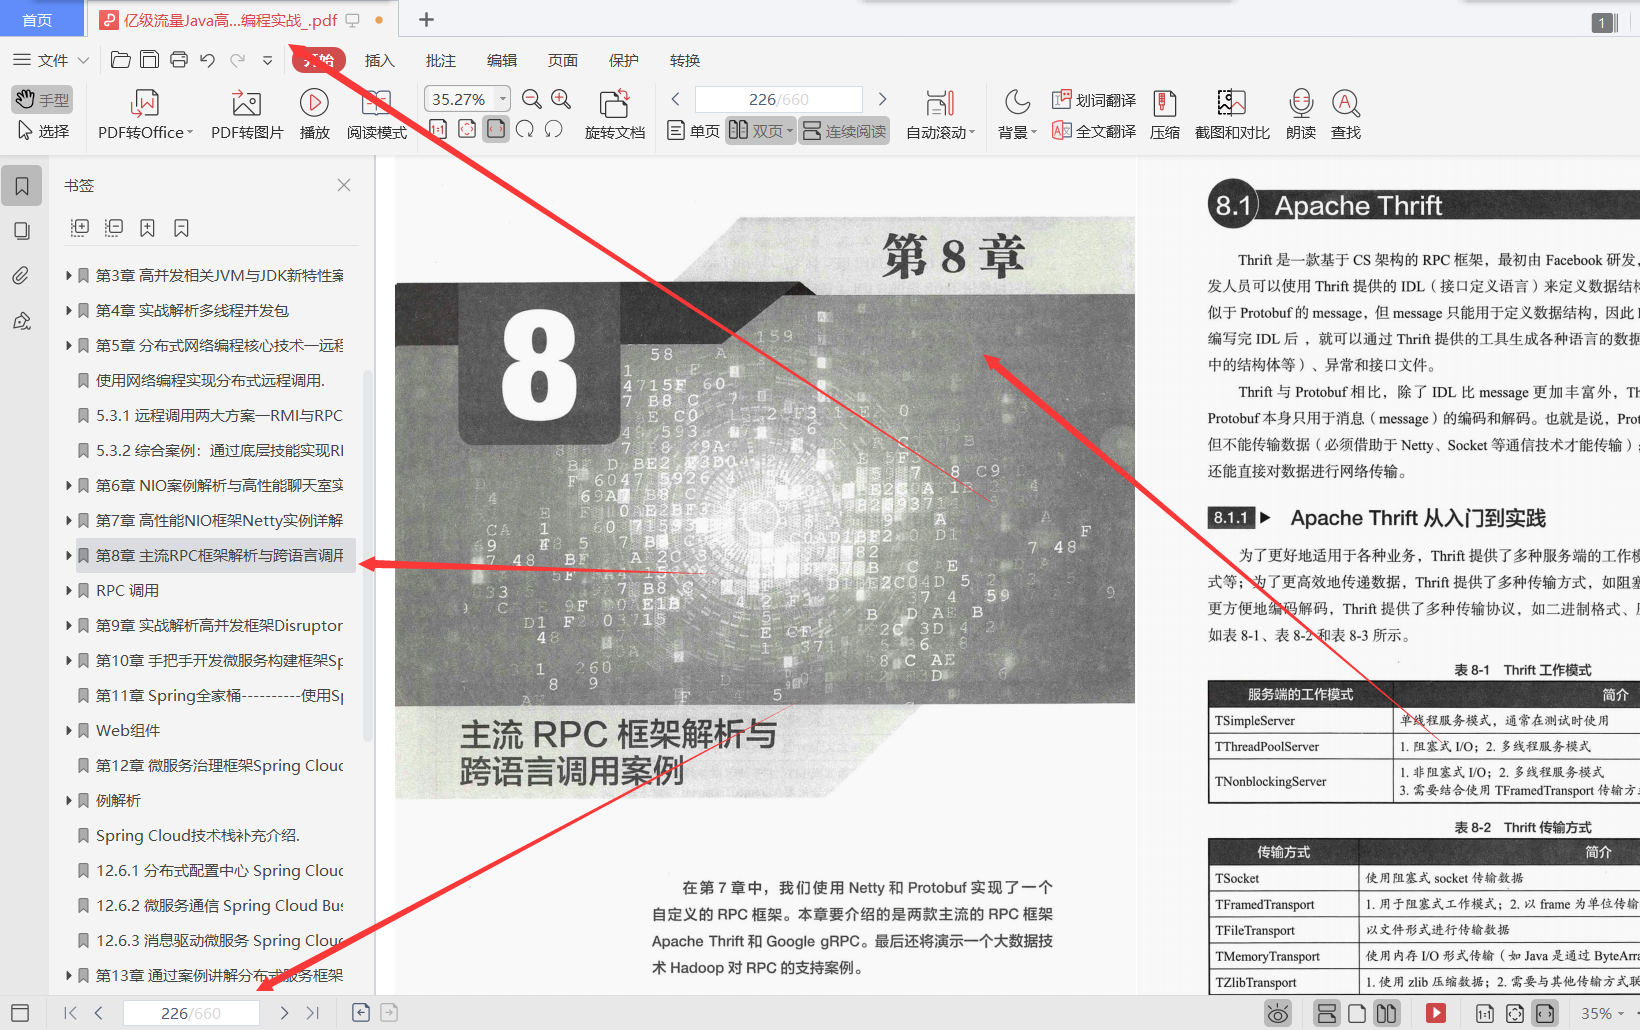Undo the last action
The height and width of the screenshot is (1030, 1640).
207,60
